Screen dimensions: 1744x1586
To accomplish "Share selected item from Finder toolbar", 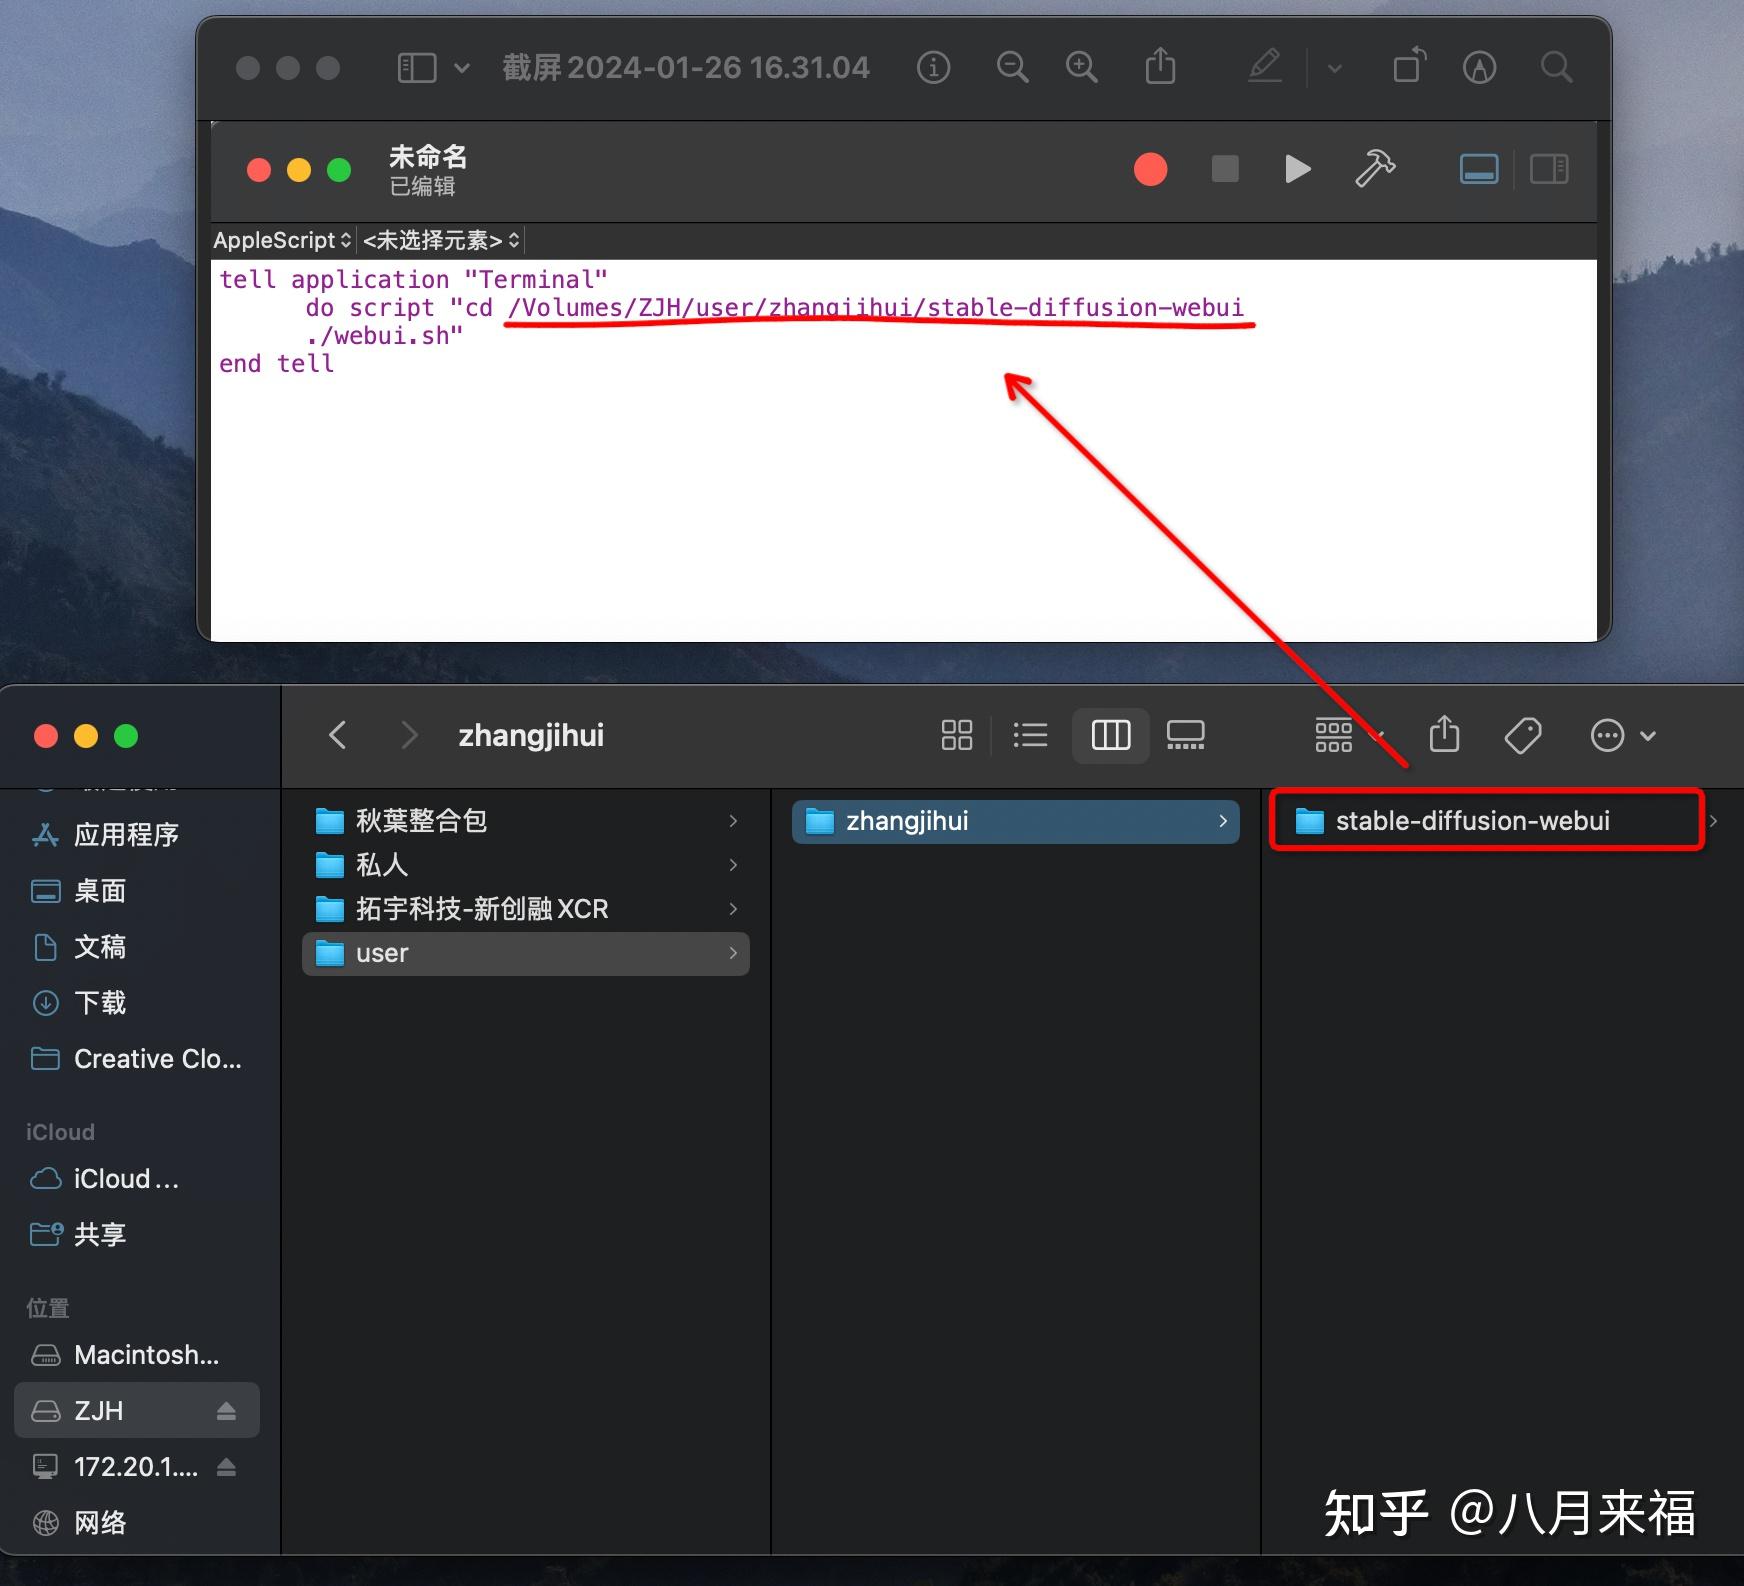I will pos(1444,734).
